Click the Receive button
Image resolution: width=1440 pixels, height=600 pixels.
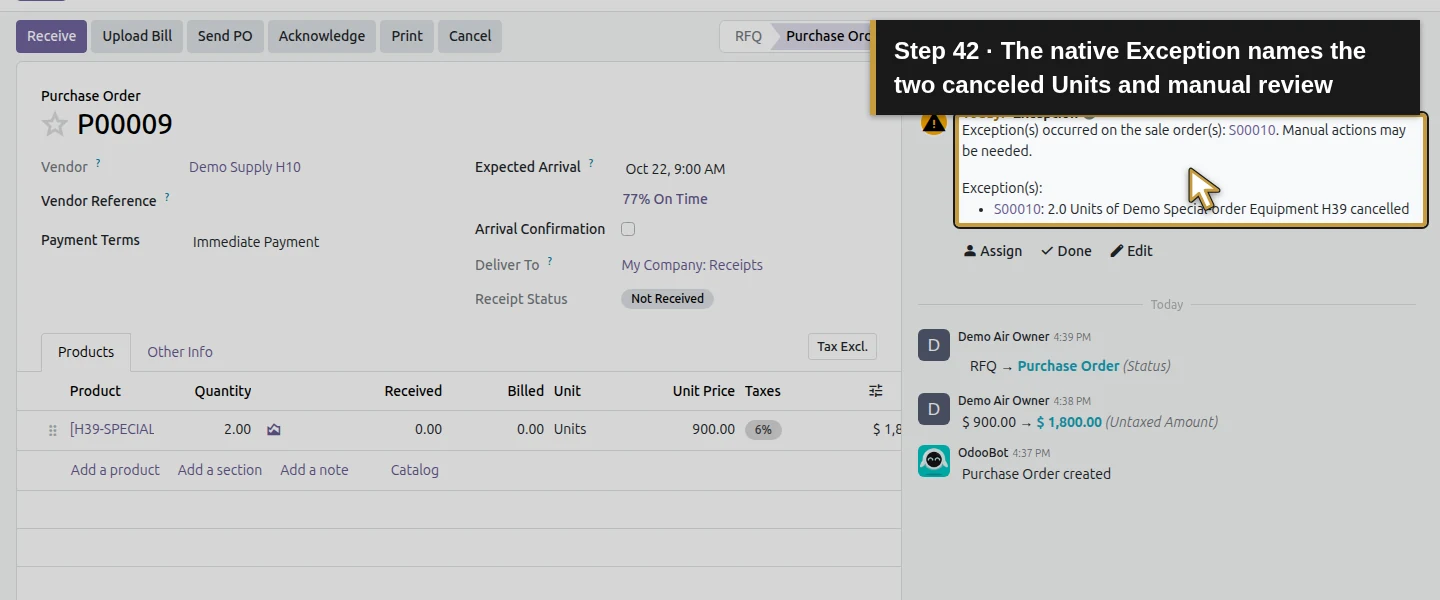point(51,36)
